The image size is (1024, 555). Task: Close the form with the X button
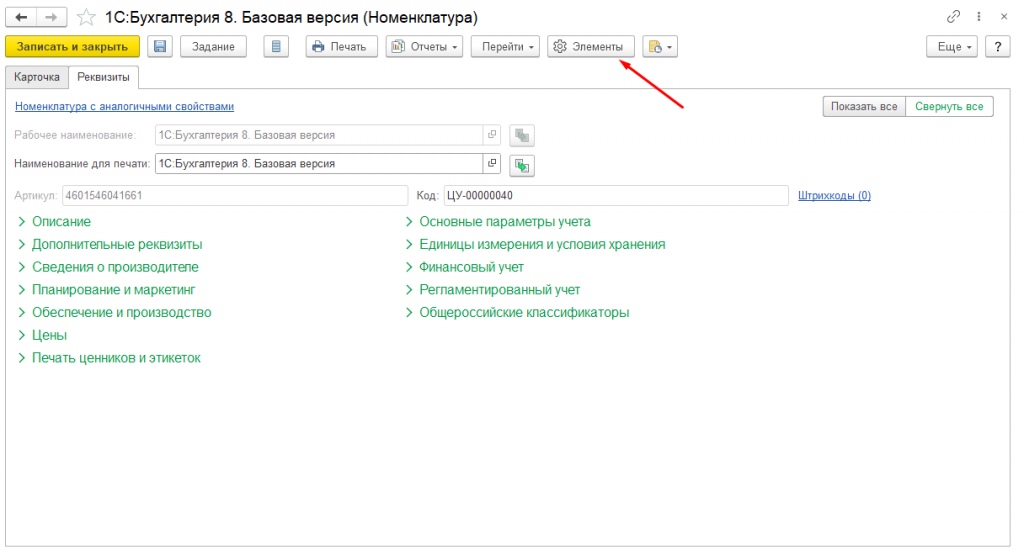(1004, 17)
